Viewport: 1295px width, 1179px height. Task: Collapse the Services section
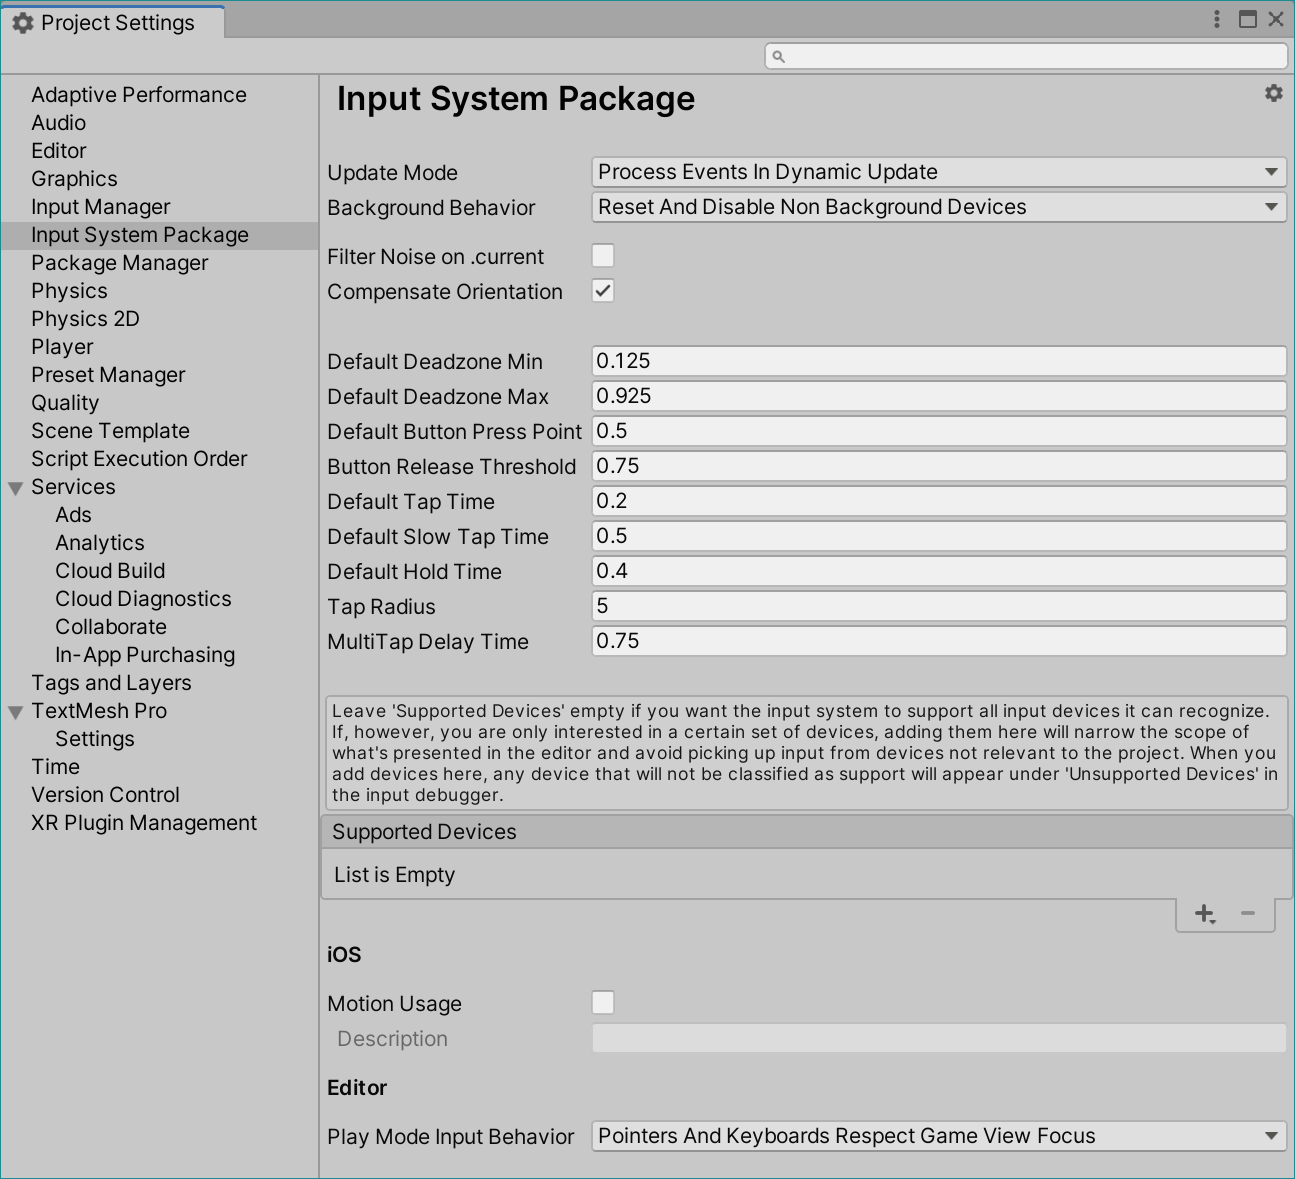pyautogui.click(x=15, y=487)
